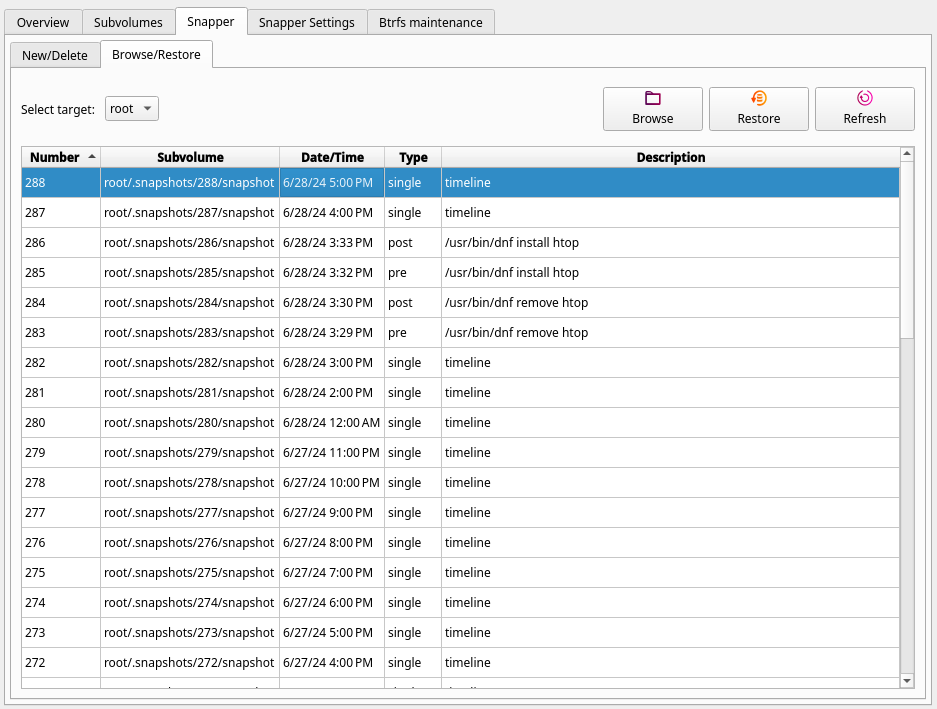Select the pre type cell in row 285
937x709 pixels.
[413, 273]
